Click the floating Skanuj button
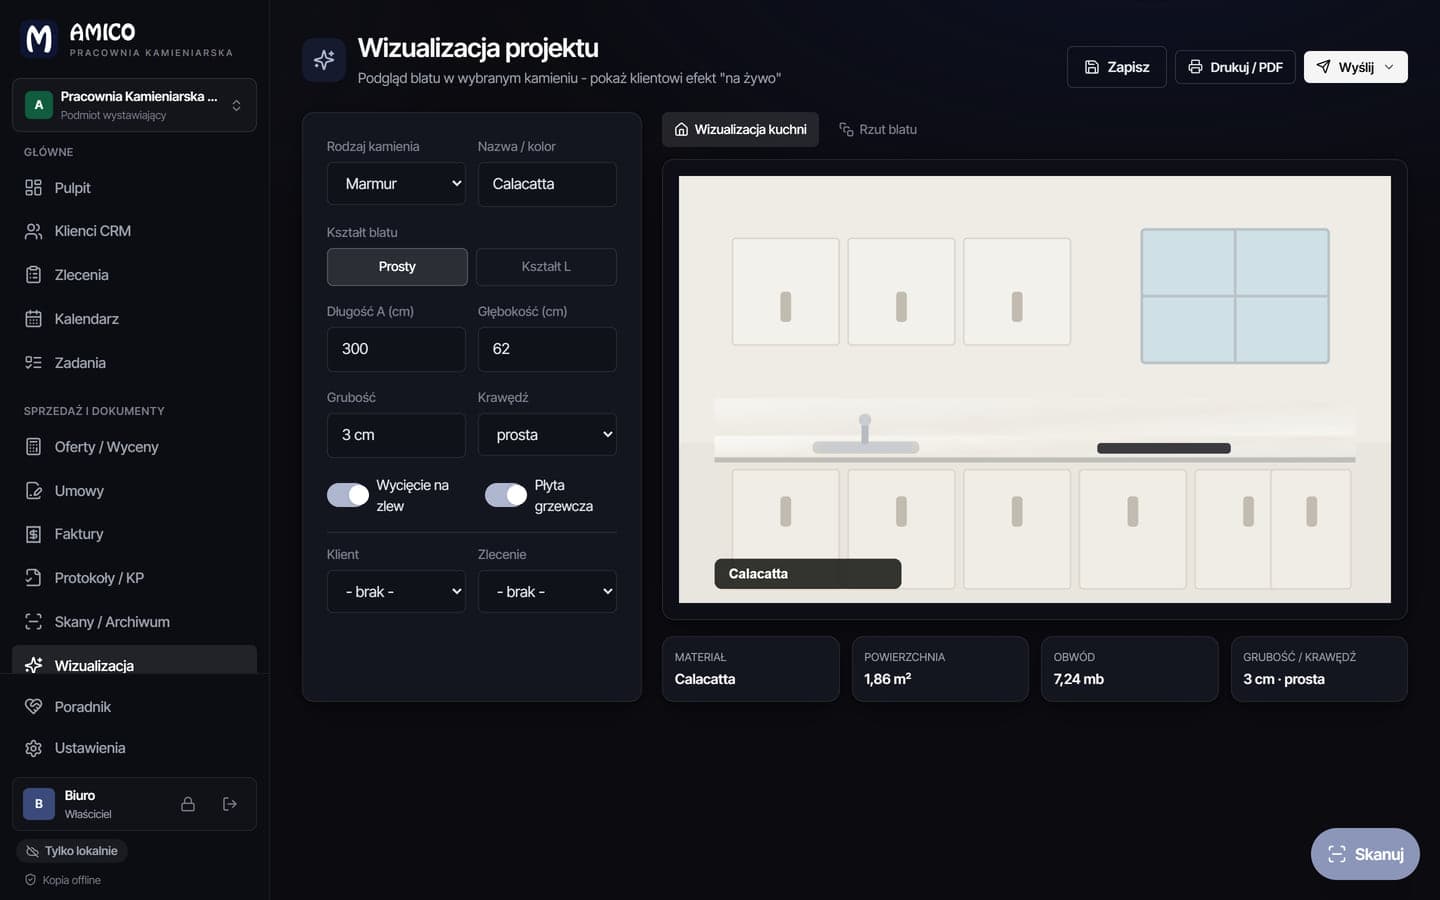Viewport: 1440px width, 900px height. click(1365, 854)
